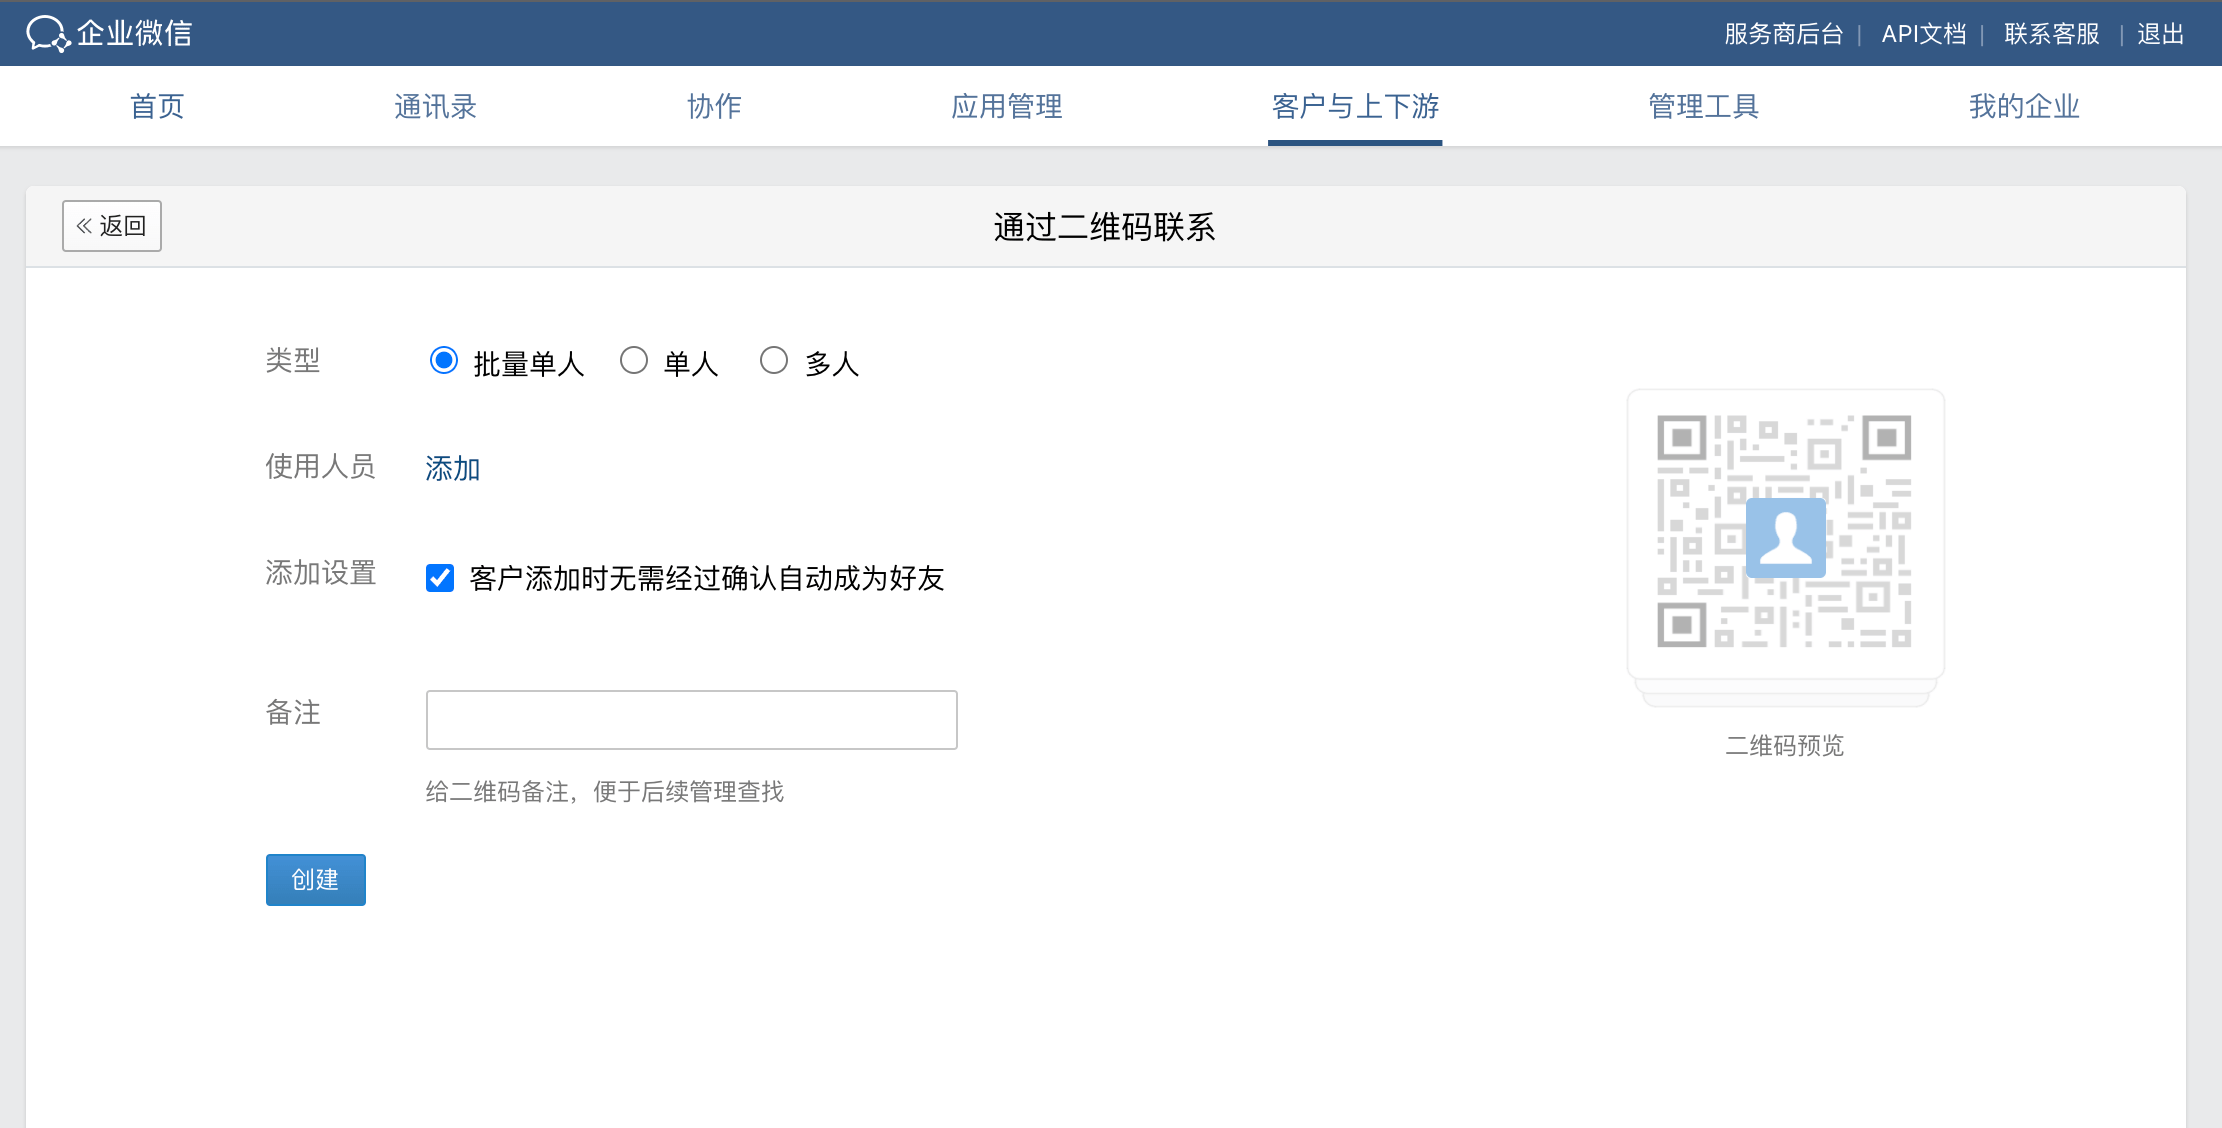Select the 客户与上下游 tab
This screenshot has width=2222, height=1128.
1355,106
